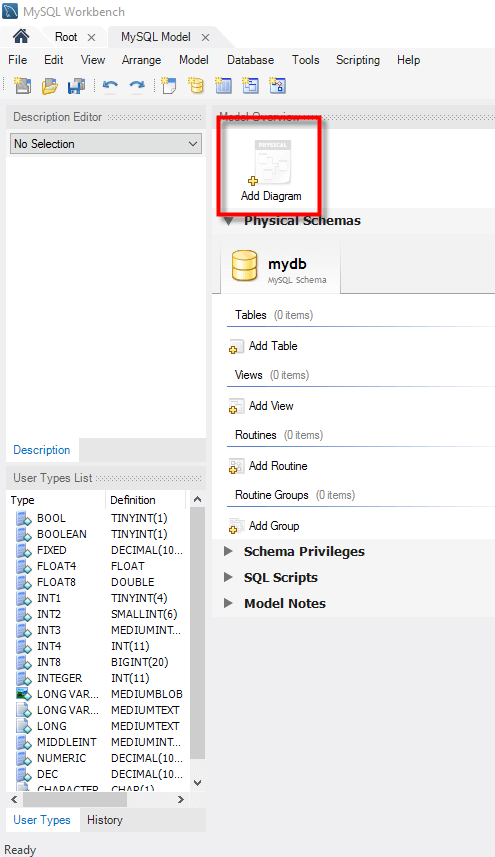Viewport: 495px width, 857px height.
Task: Open the No Selection dropdown
Action: 106,144
